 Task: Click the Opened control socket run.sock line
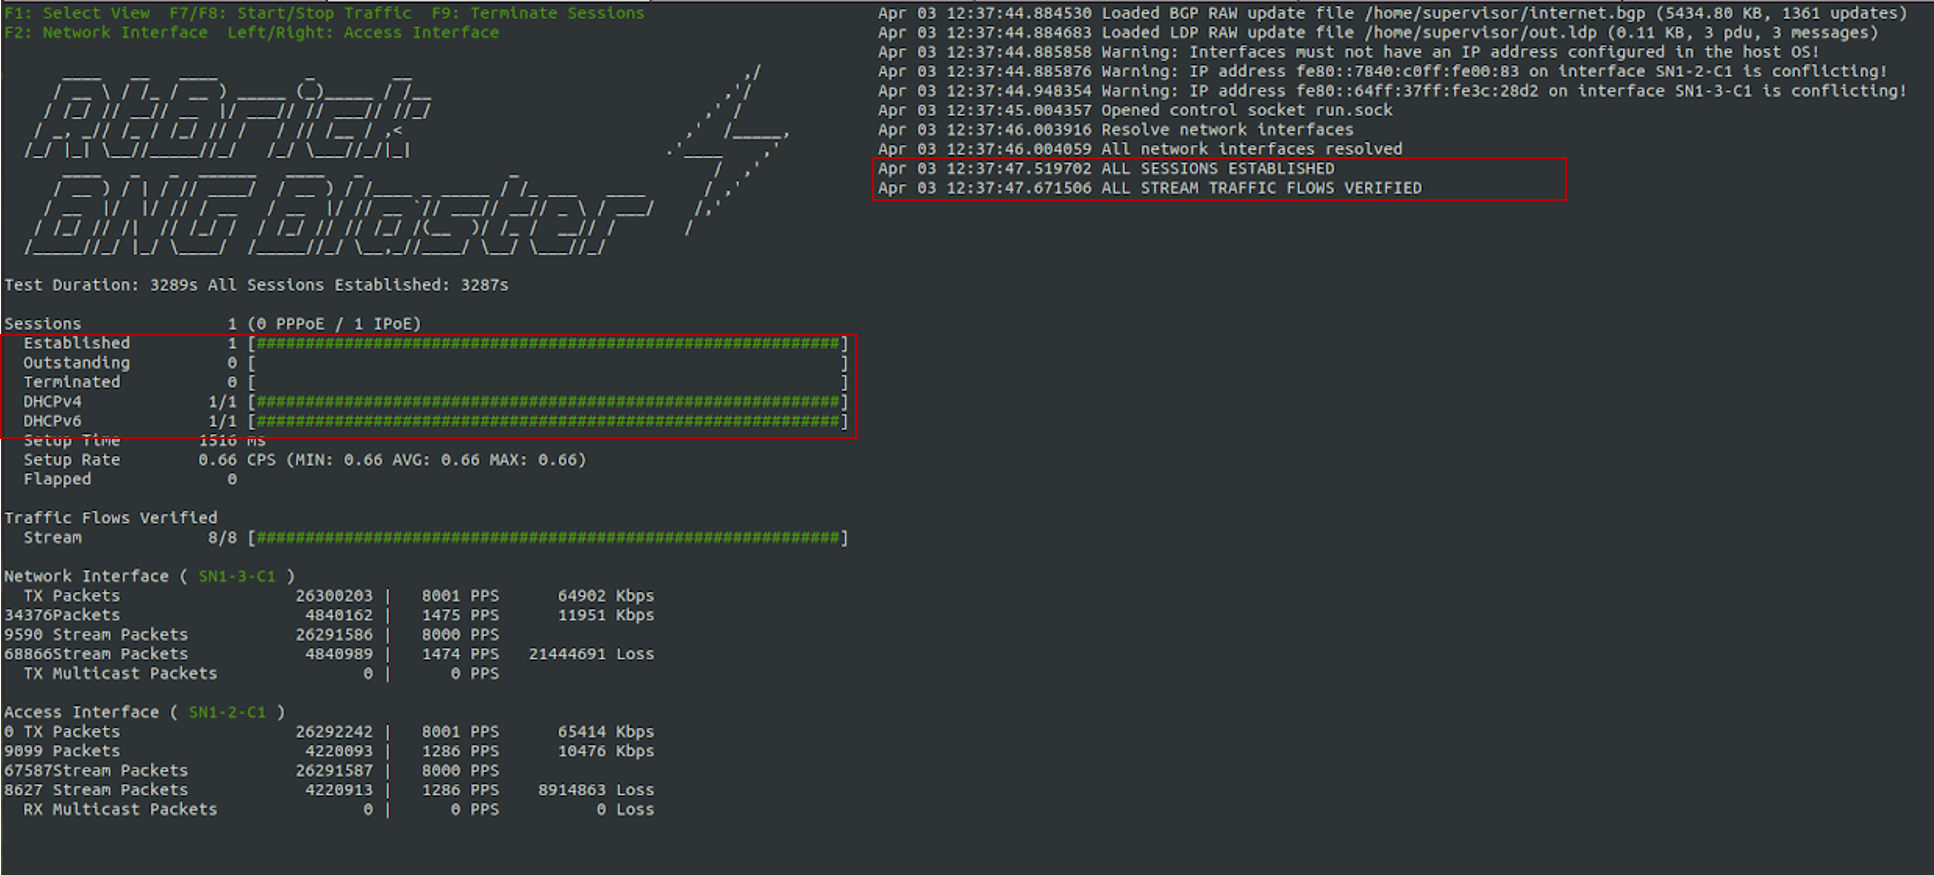(1135, 111)
